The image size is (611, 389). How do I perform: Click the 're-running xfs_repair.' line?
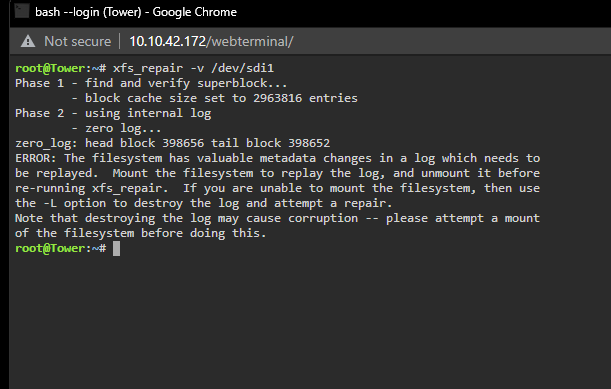pyautogui.click(x=277, y=188)
